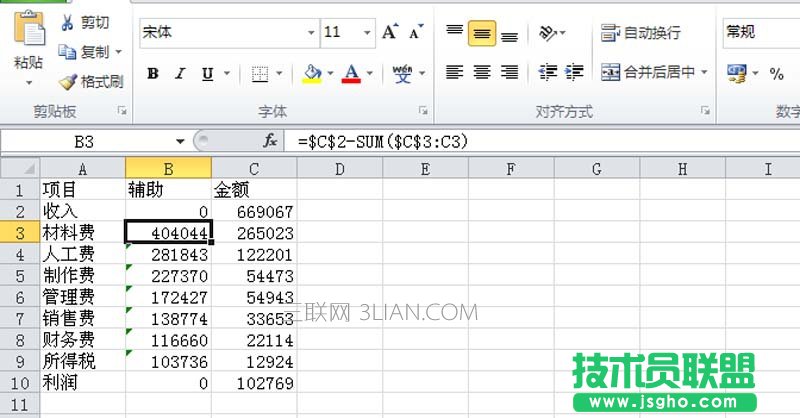Toggle Wrap Text (自动换行)

point(641,33)
